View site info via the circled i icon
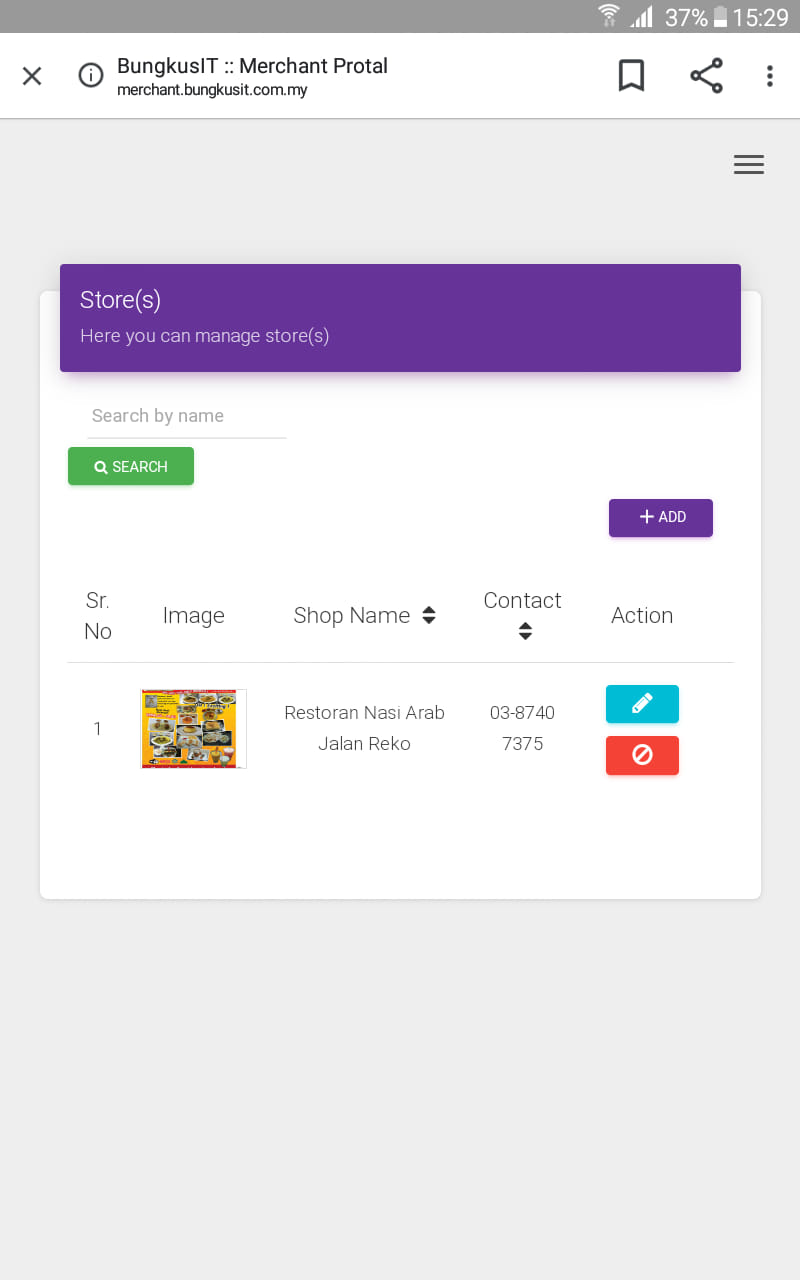800x1280 pixels. coord(91,76)
